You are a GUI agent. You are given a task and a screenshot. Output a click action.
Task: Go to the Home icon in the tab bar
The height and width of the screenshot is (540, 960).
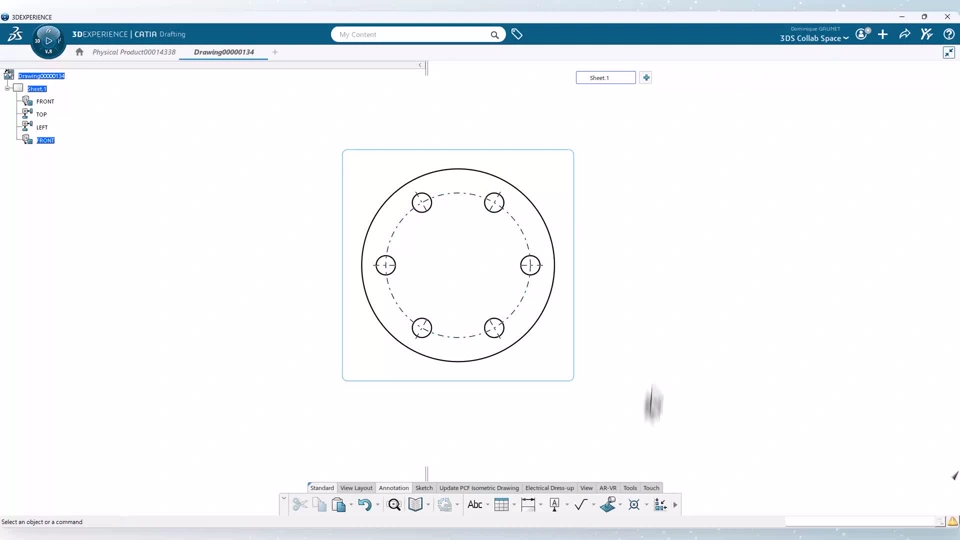tap(80, 52)
